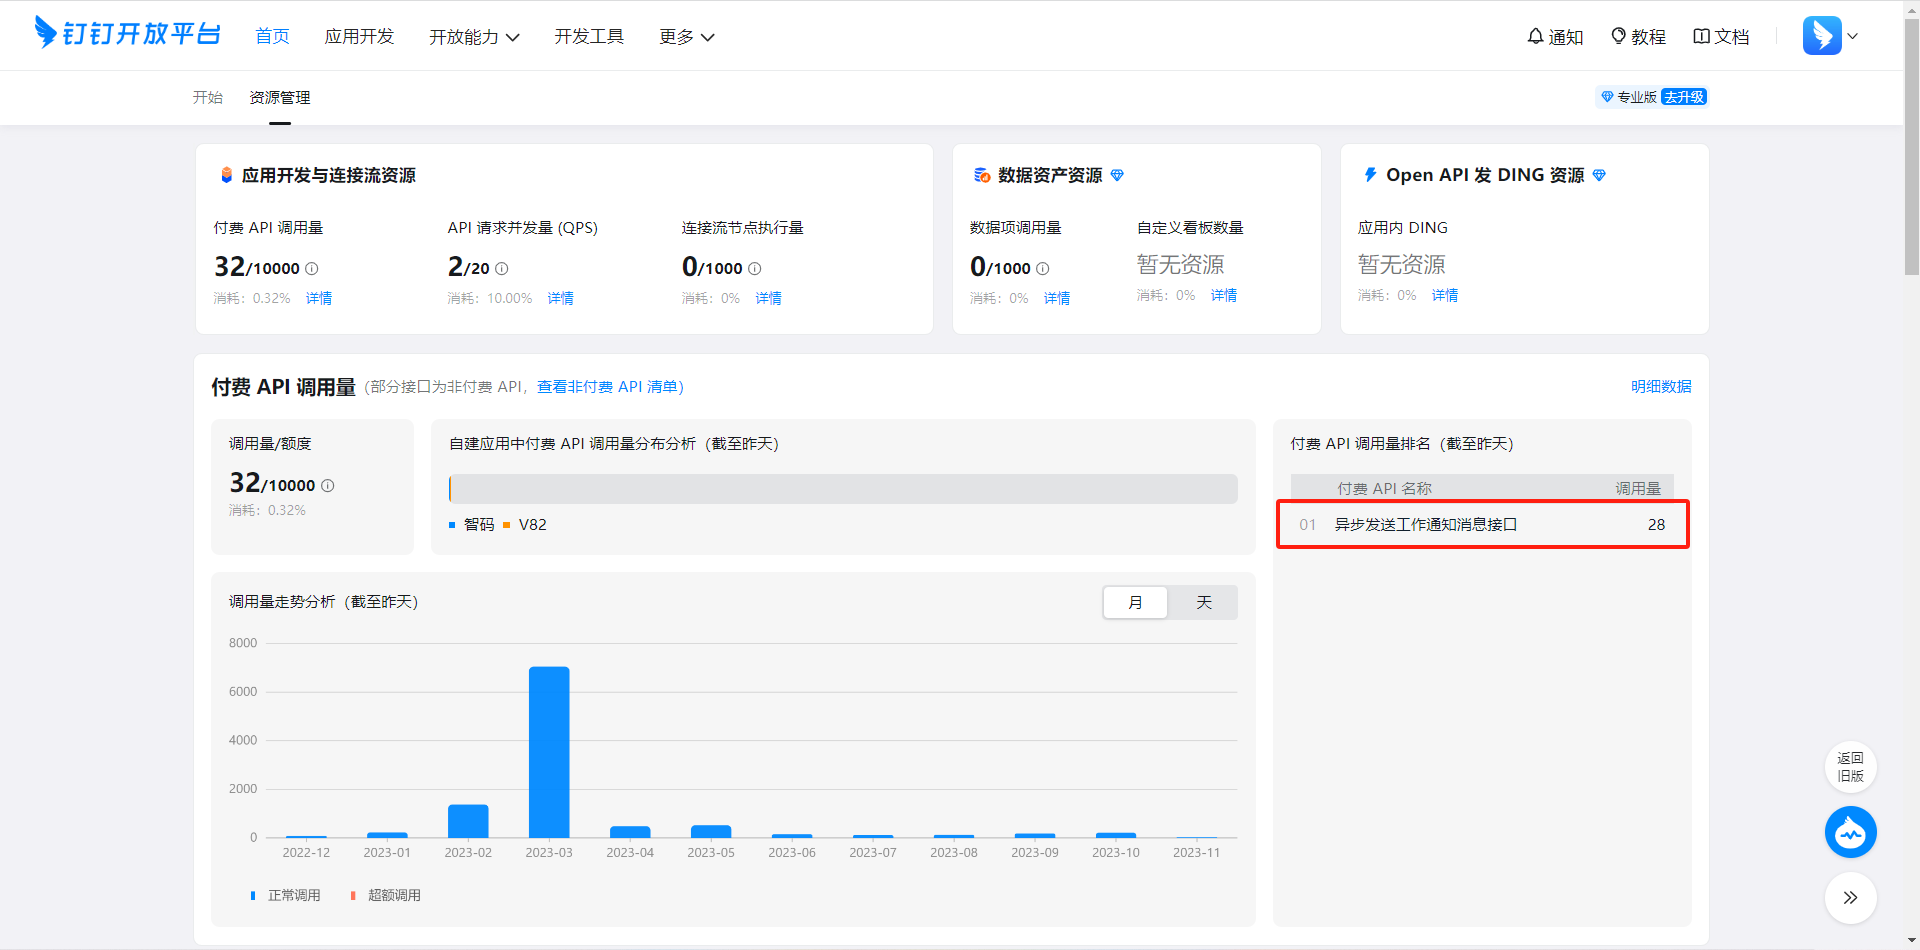Click info icon beside 32/10000 in top card
1920x950 pixels.
312,269
